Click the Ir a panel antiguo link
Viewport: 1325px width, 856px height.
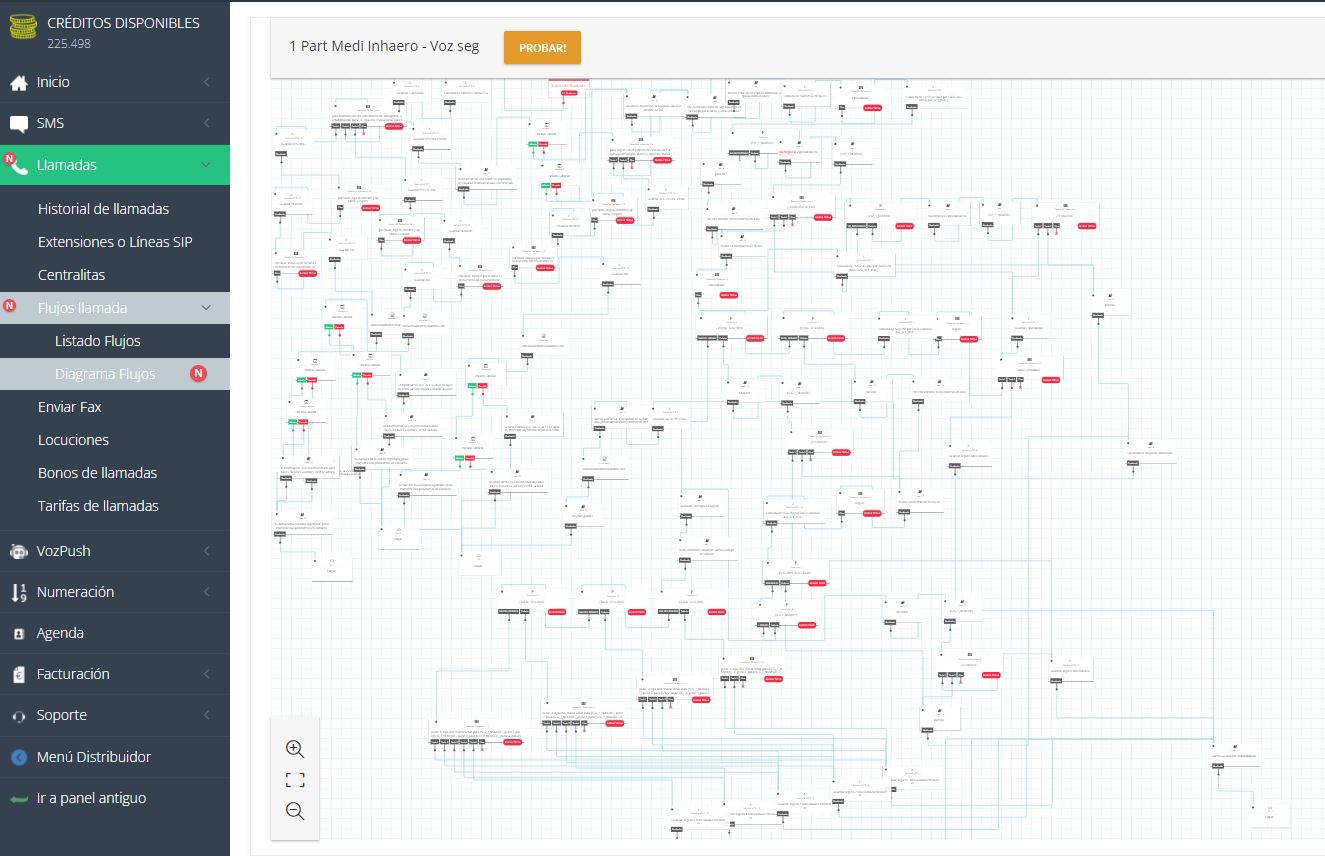pos(91,798)
